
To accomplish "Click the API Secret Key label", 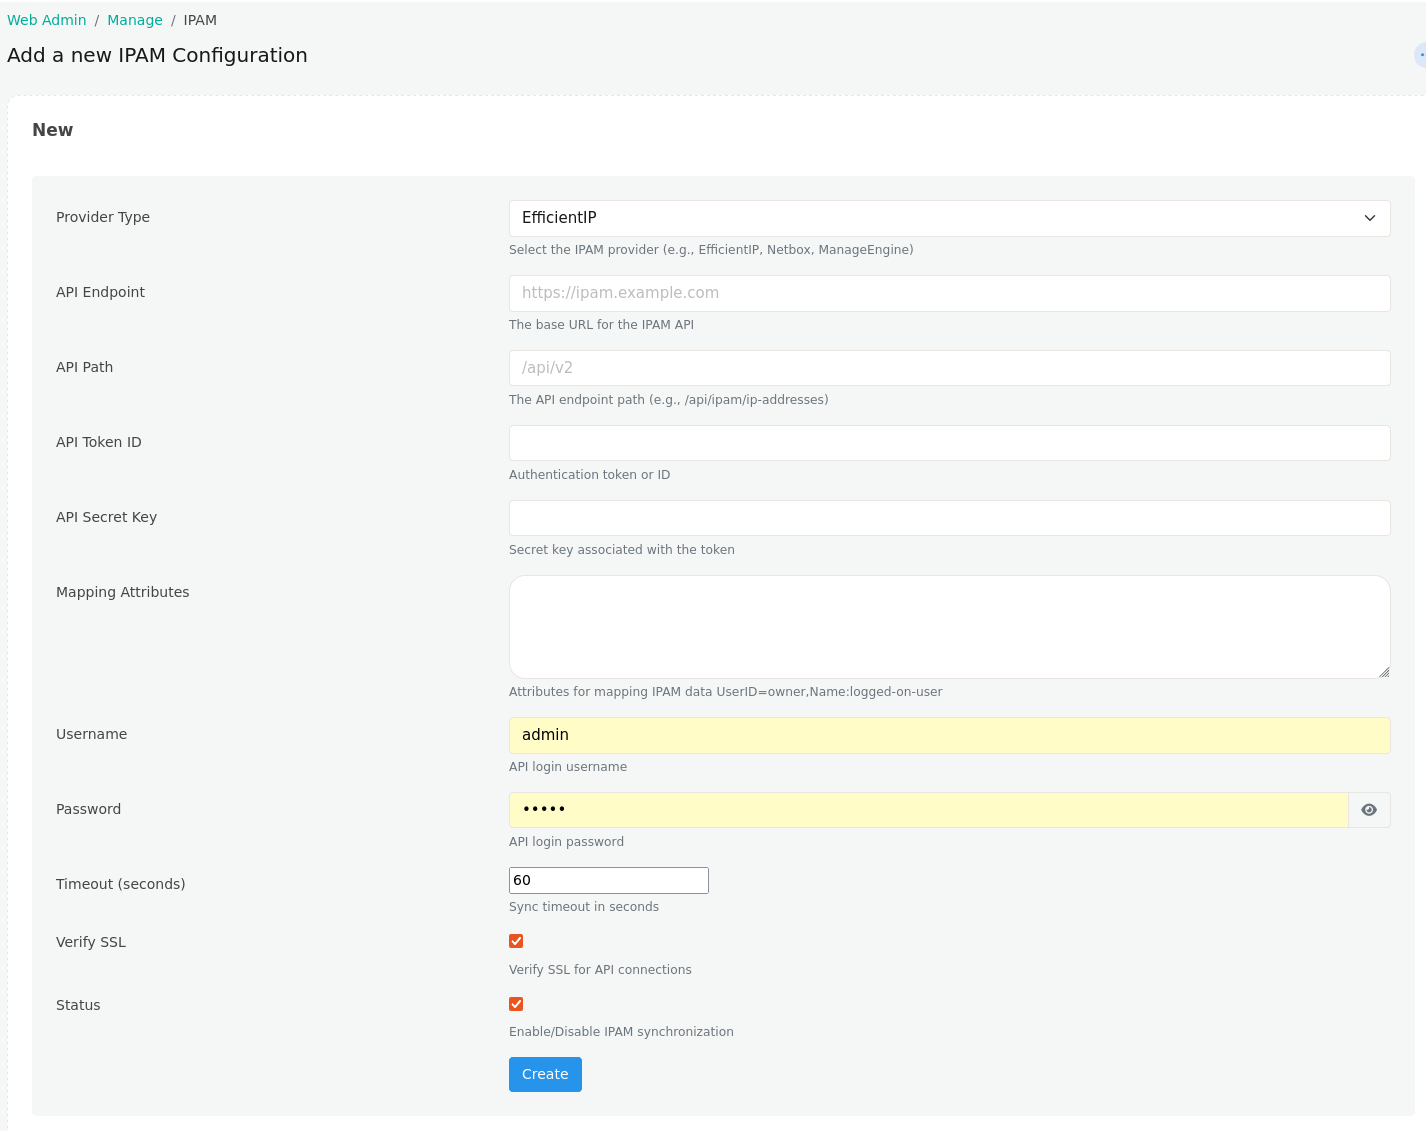I will point(106,517).
